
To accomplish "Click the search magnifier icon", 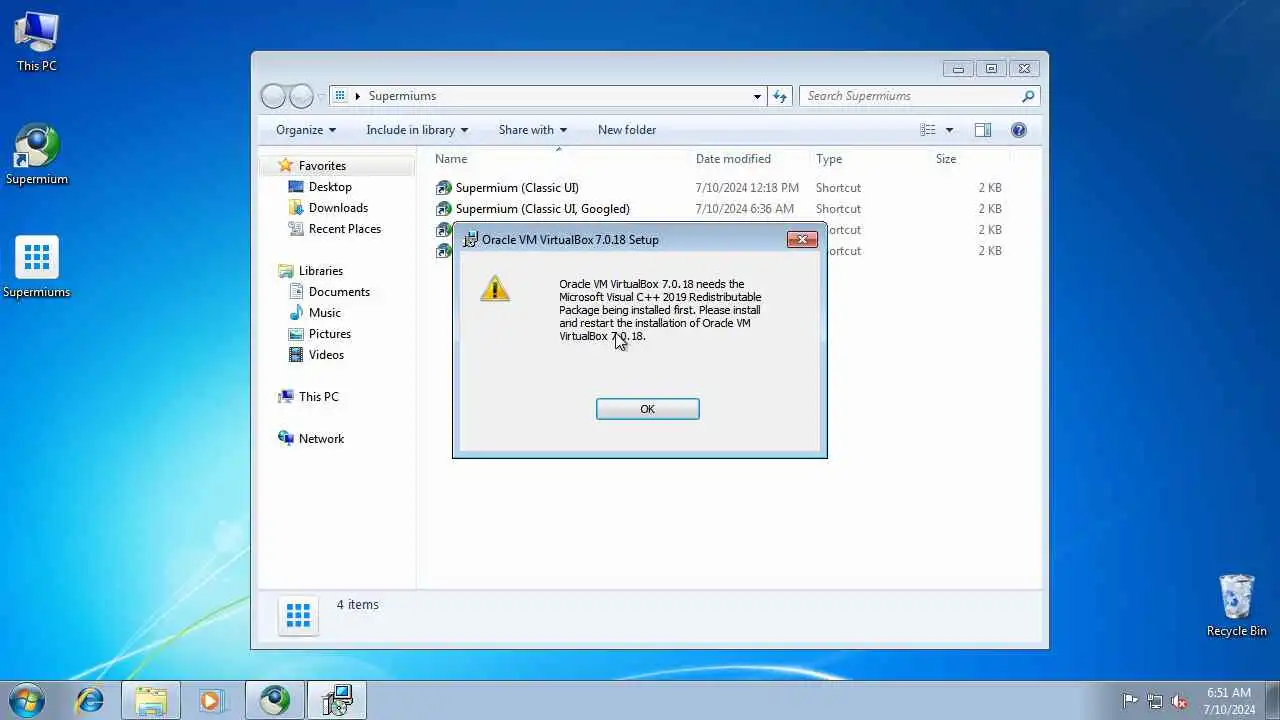I will [1028, 96].
